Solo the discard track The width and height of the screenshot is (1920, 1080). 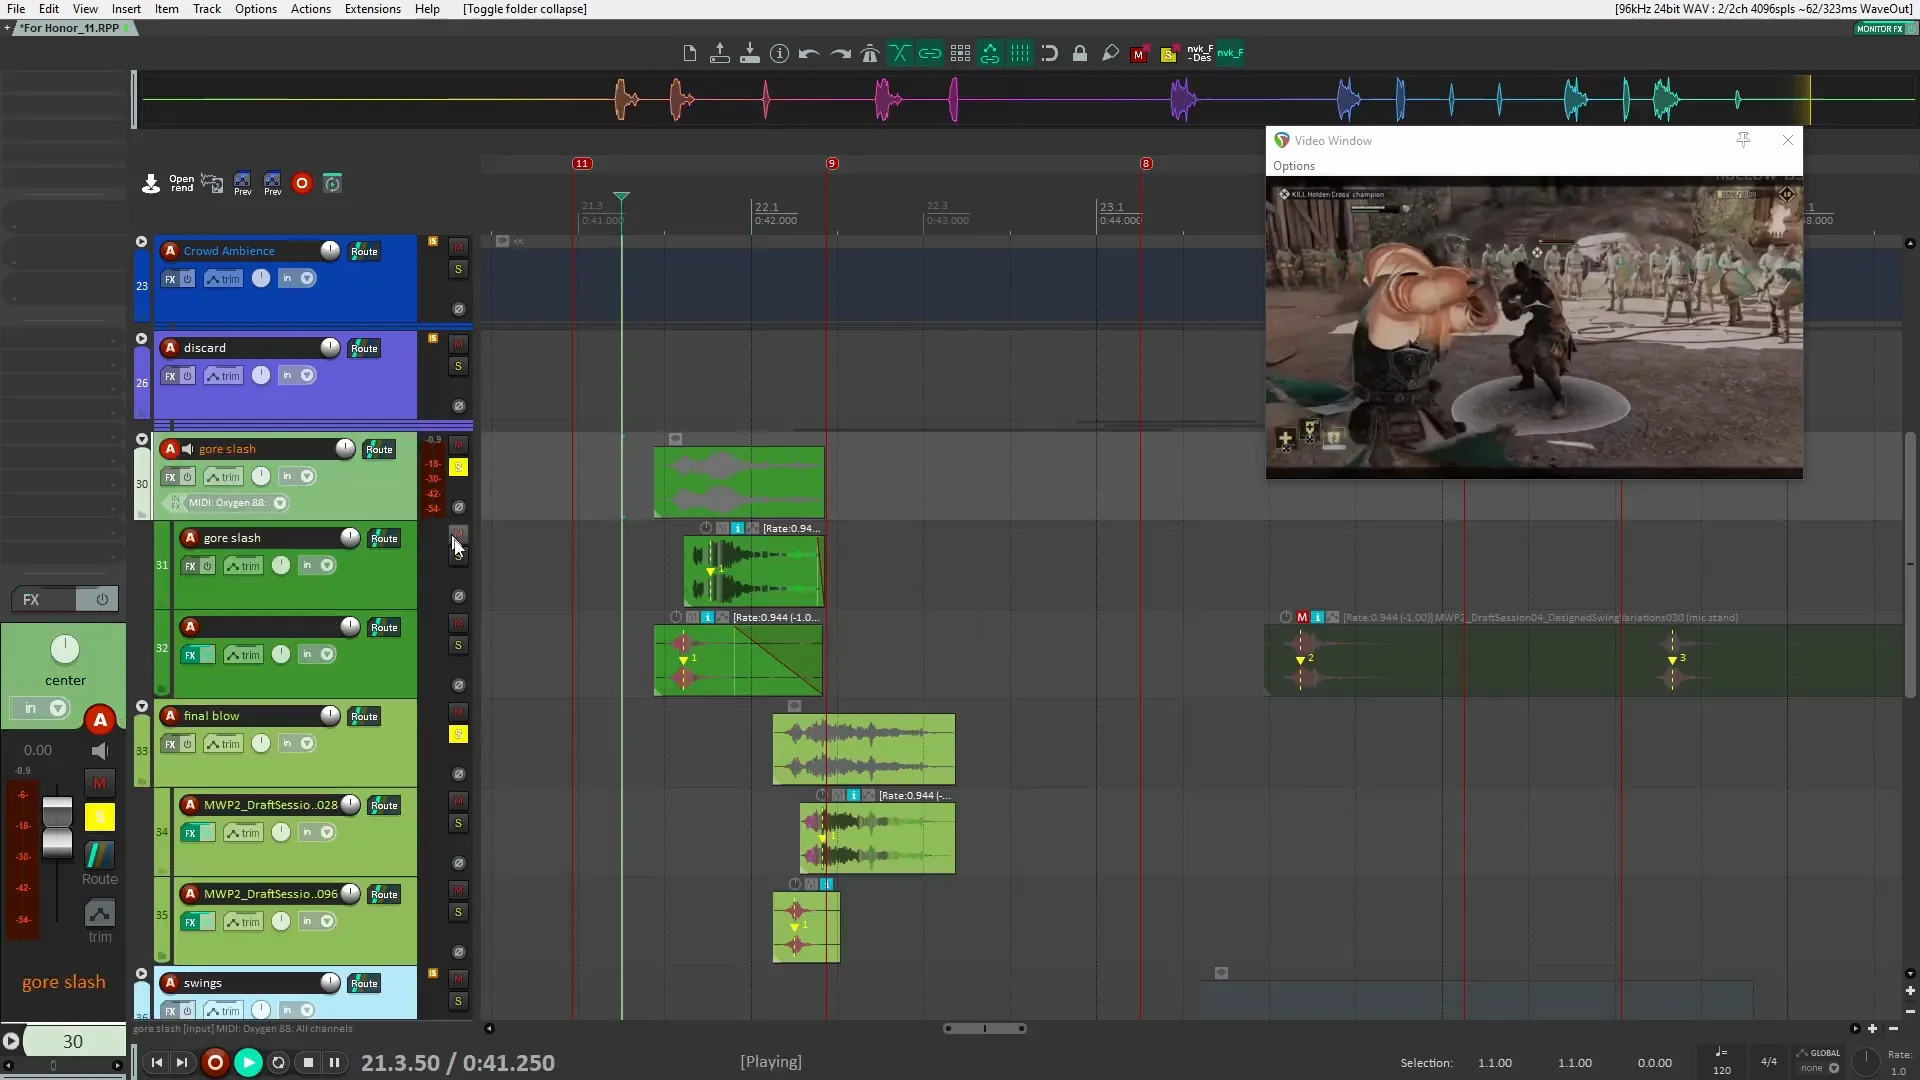click(x=458, y=366)
